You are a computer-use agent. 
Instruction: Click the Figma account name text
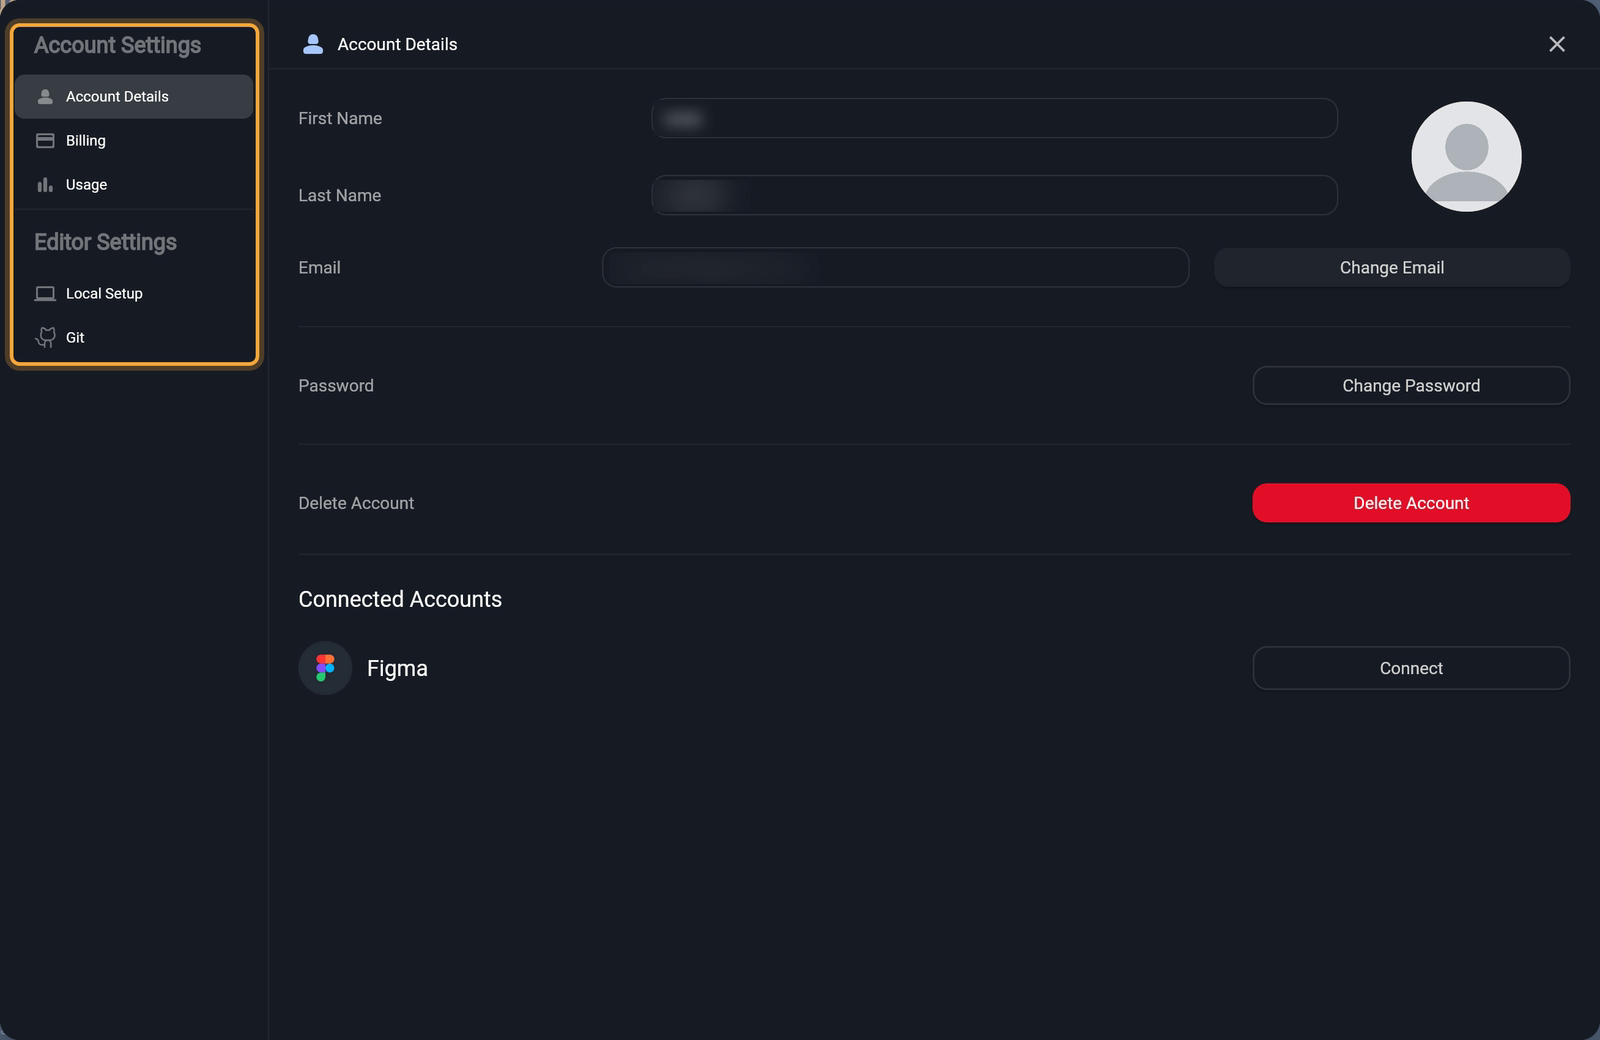pyautogui.click(x=397, y=668)
